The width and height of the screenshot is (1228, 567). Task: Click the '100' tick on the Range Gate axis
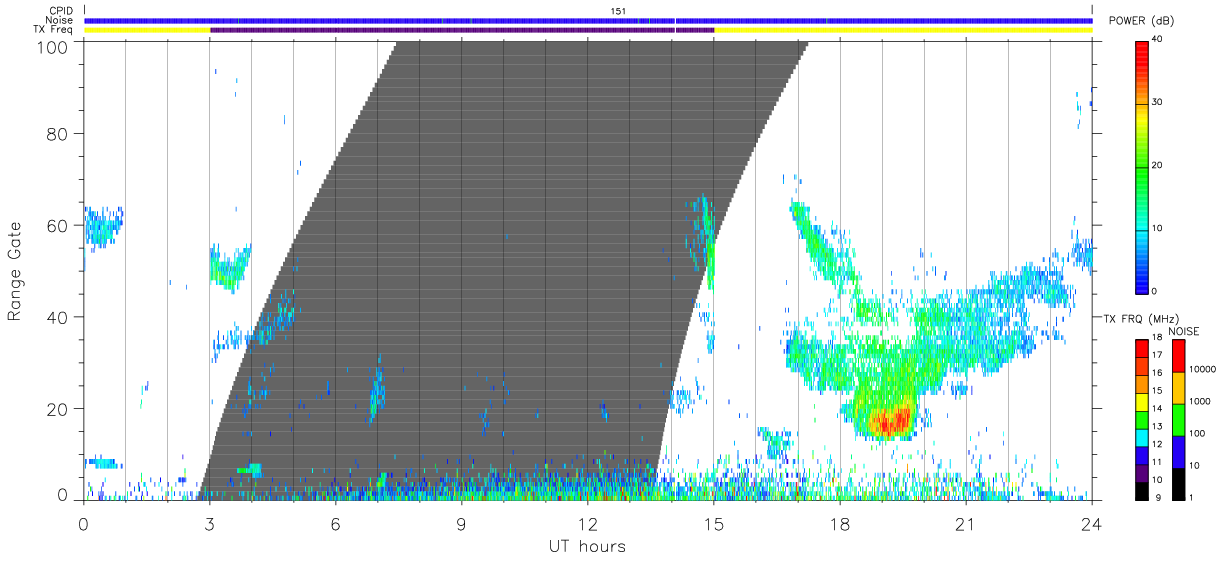tap(54, 47)
